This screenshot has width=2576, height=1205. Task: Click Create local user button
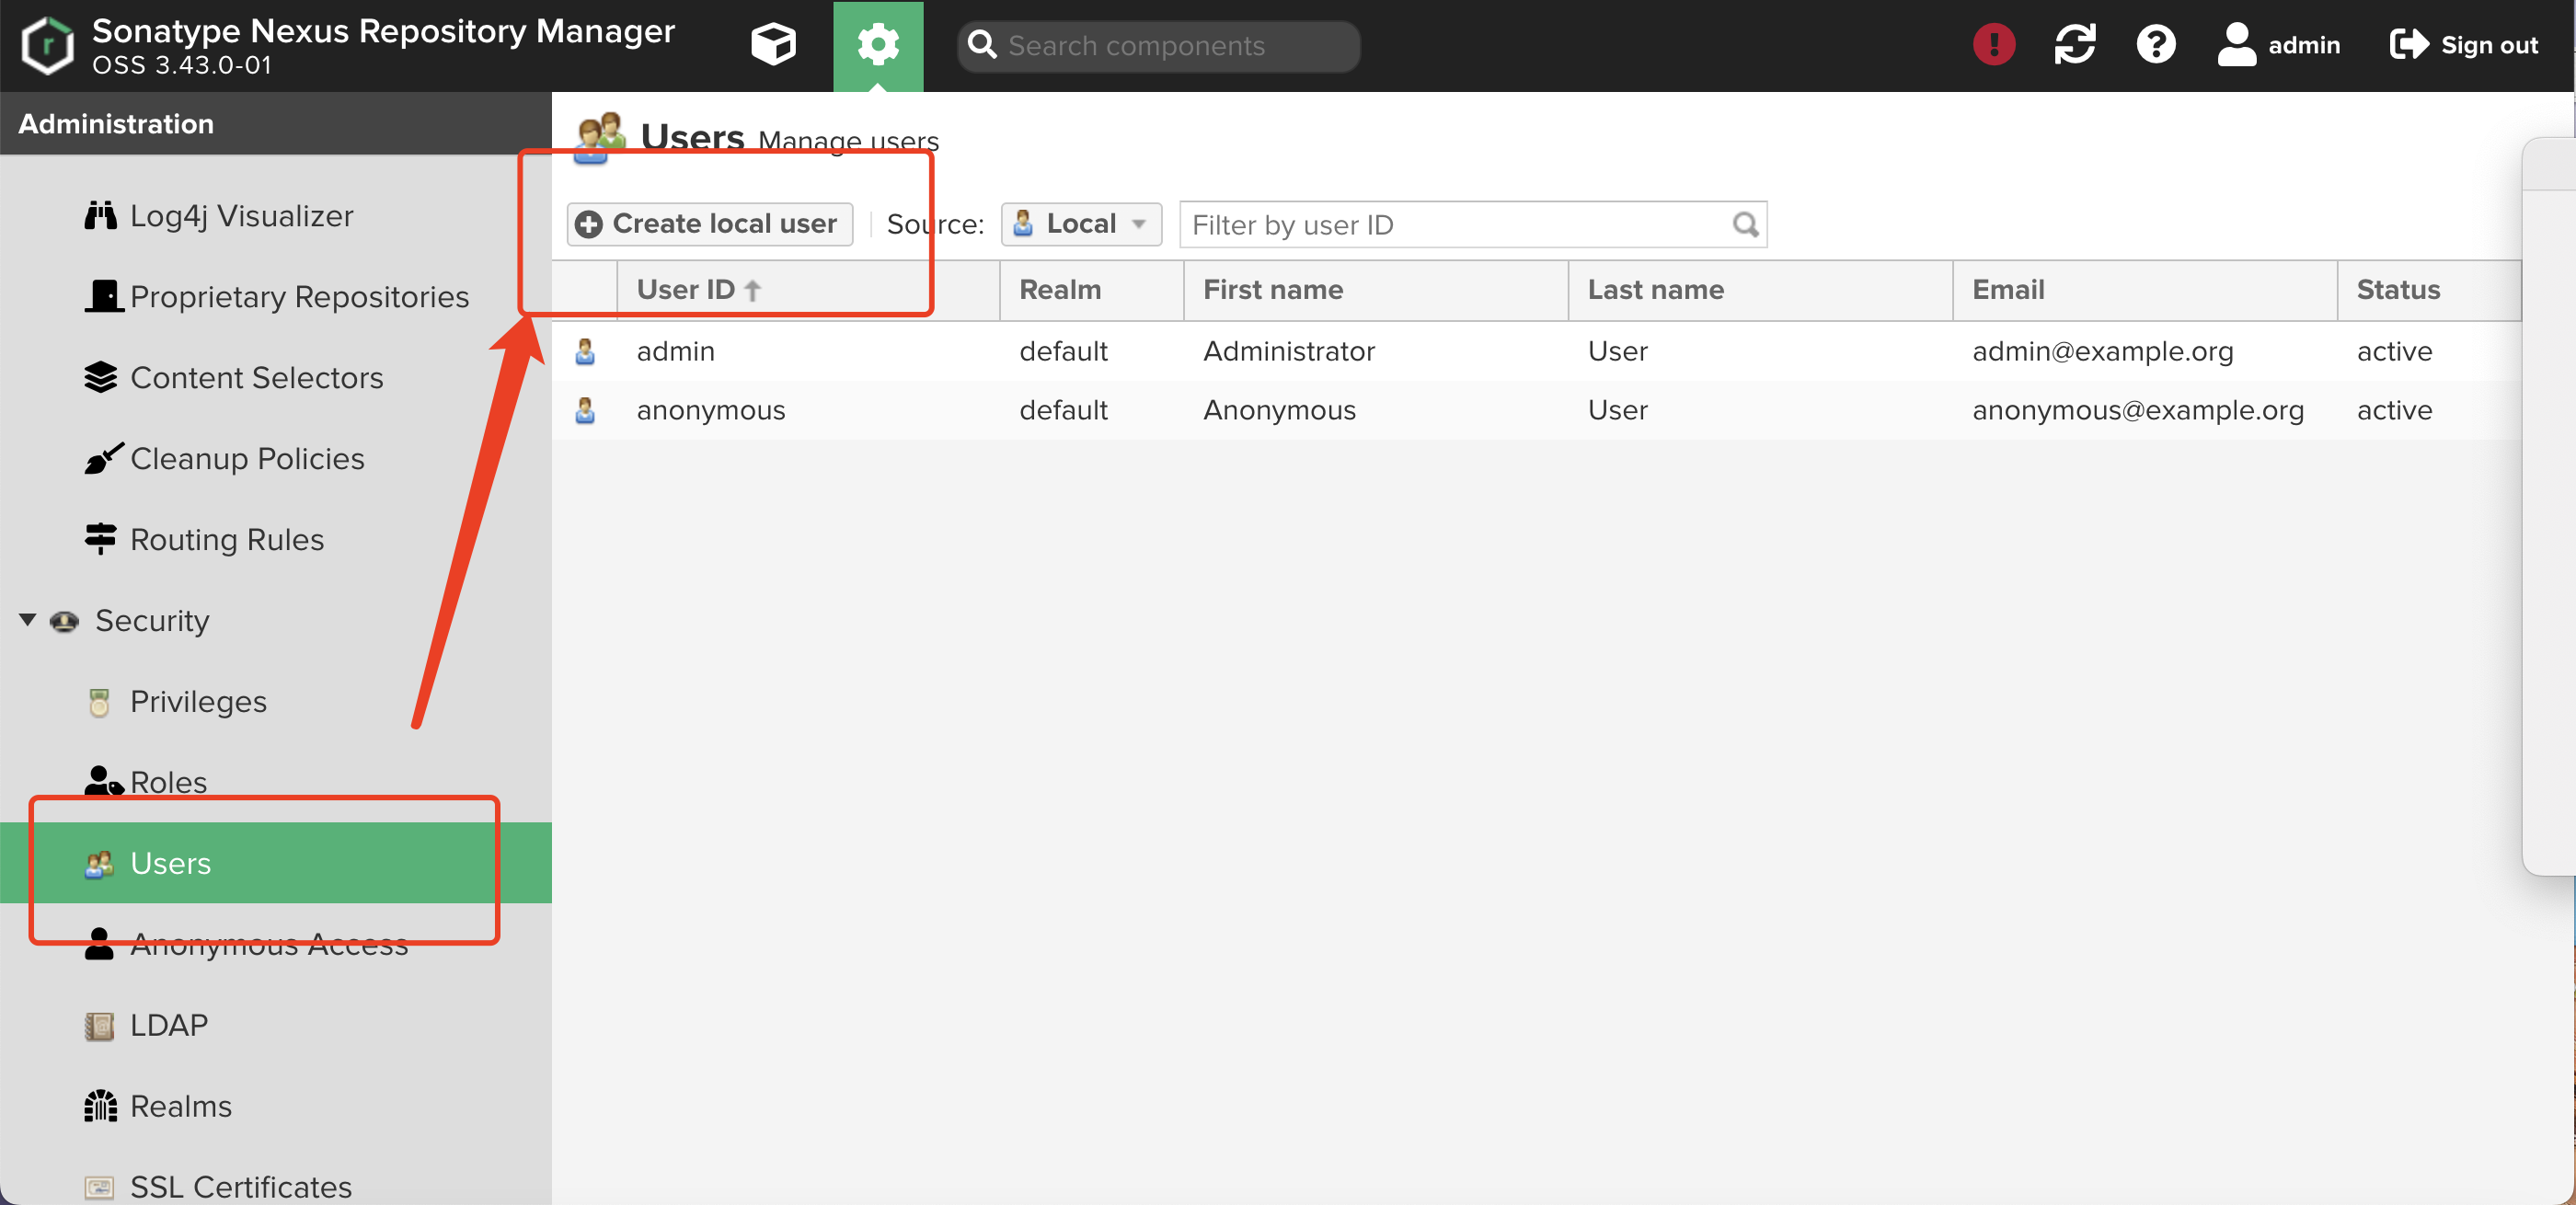pos(709,224)
